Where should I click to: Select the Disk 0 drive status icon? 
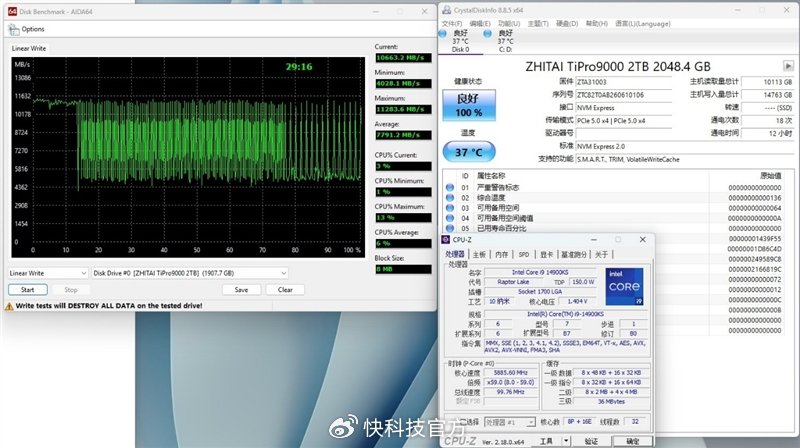pos(442,34)
